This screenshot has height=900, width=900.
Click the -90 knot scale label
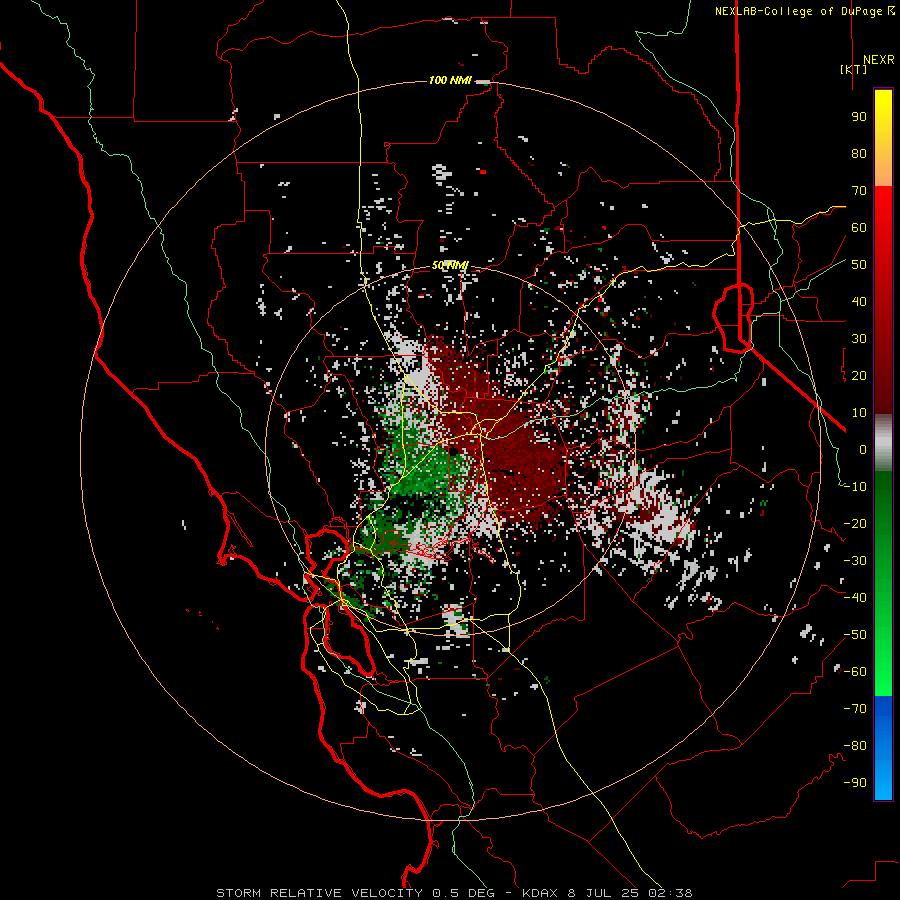pos(855,783)
